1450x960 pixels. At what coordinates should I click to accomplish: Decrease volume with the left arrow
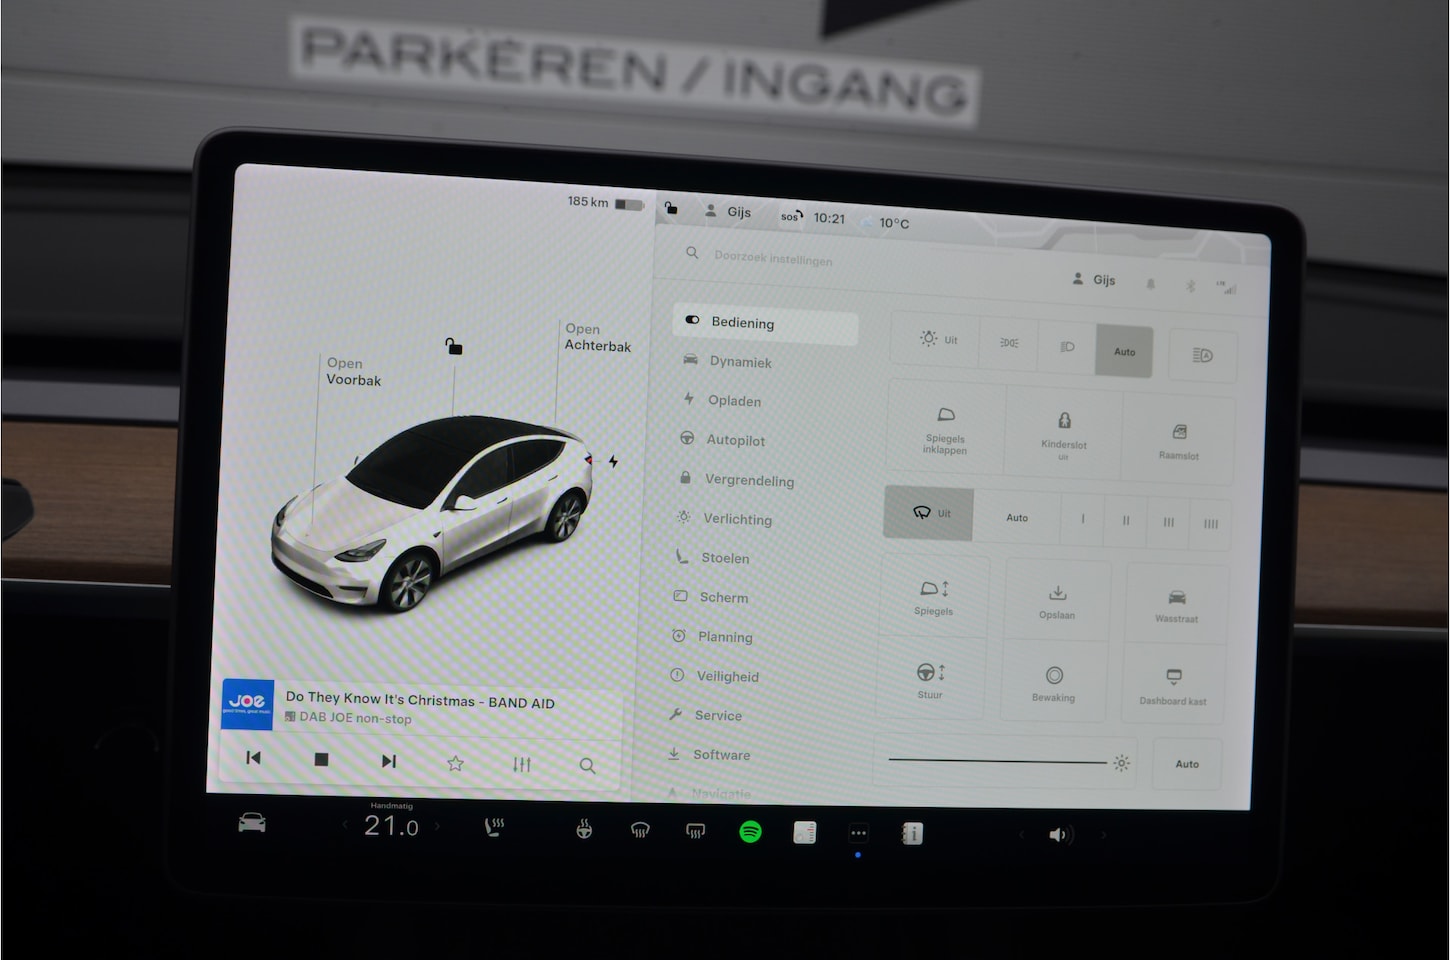click(x=1021, y=834)
